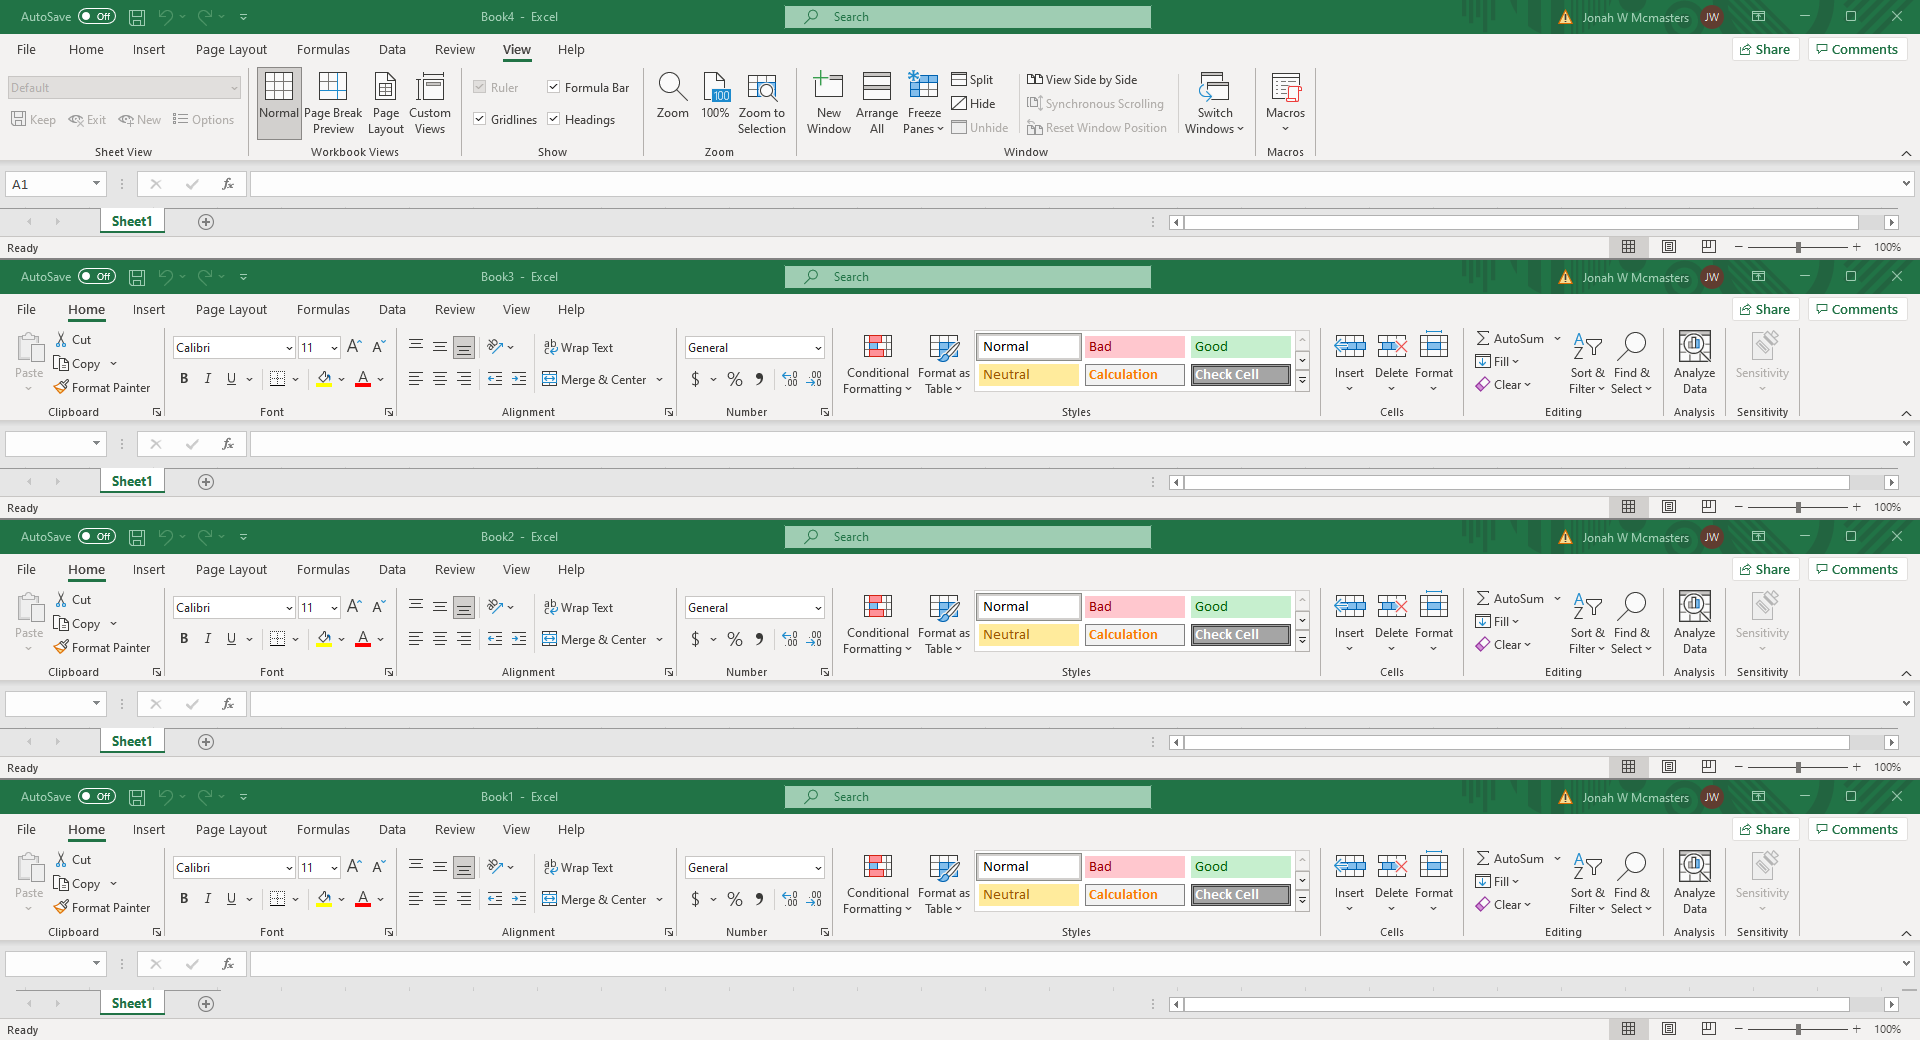Open font size dropdown in Book2 window
This screenshot has width=1920, height=1040.
[x=334, y=608]
